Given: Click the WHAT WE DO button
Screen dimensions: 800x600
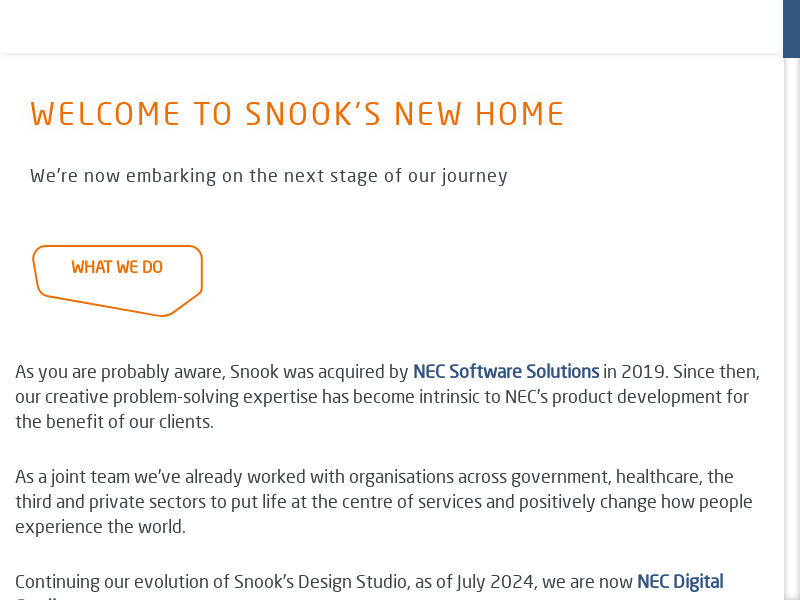Looking at the screenshot, I should tap(117, 268).
